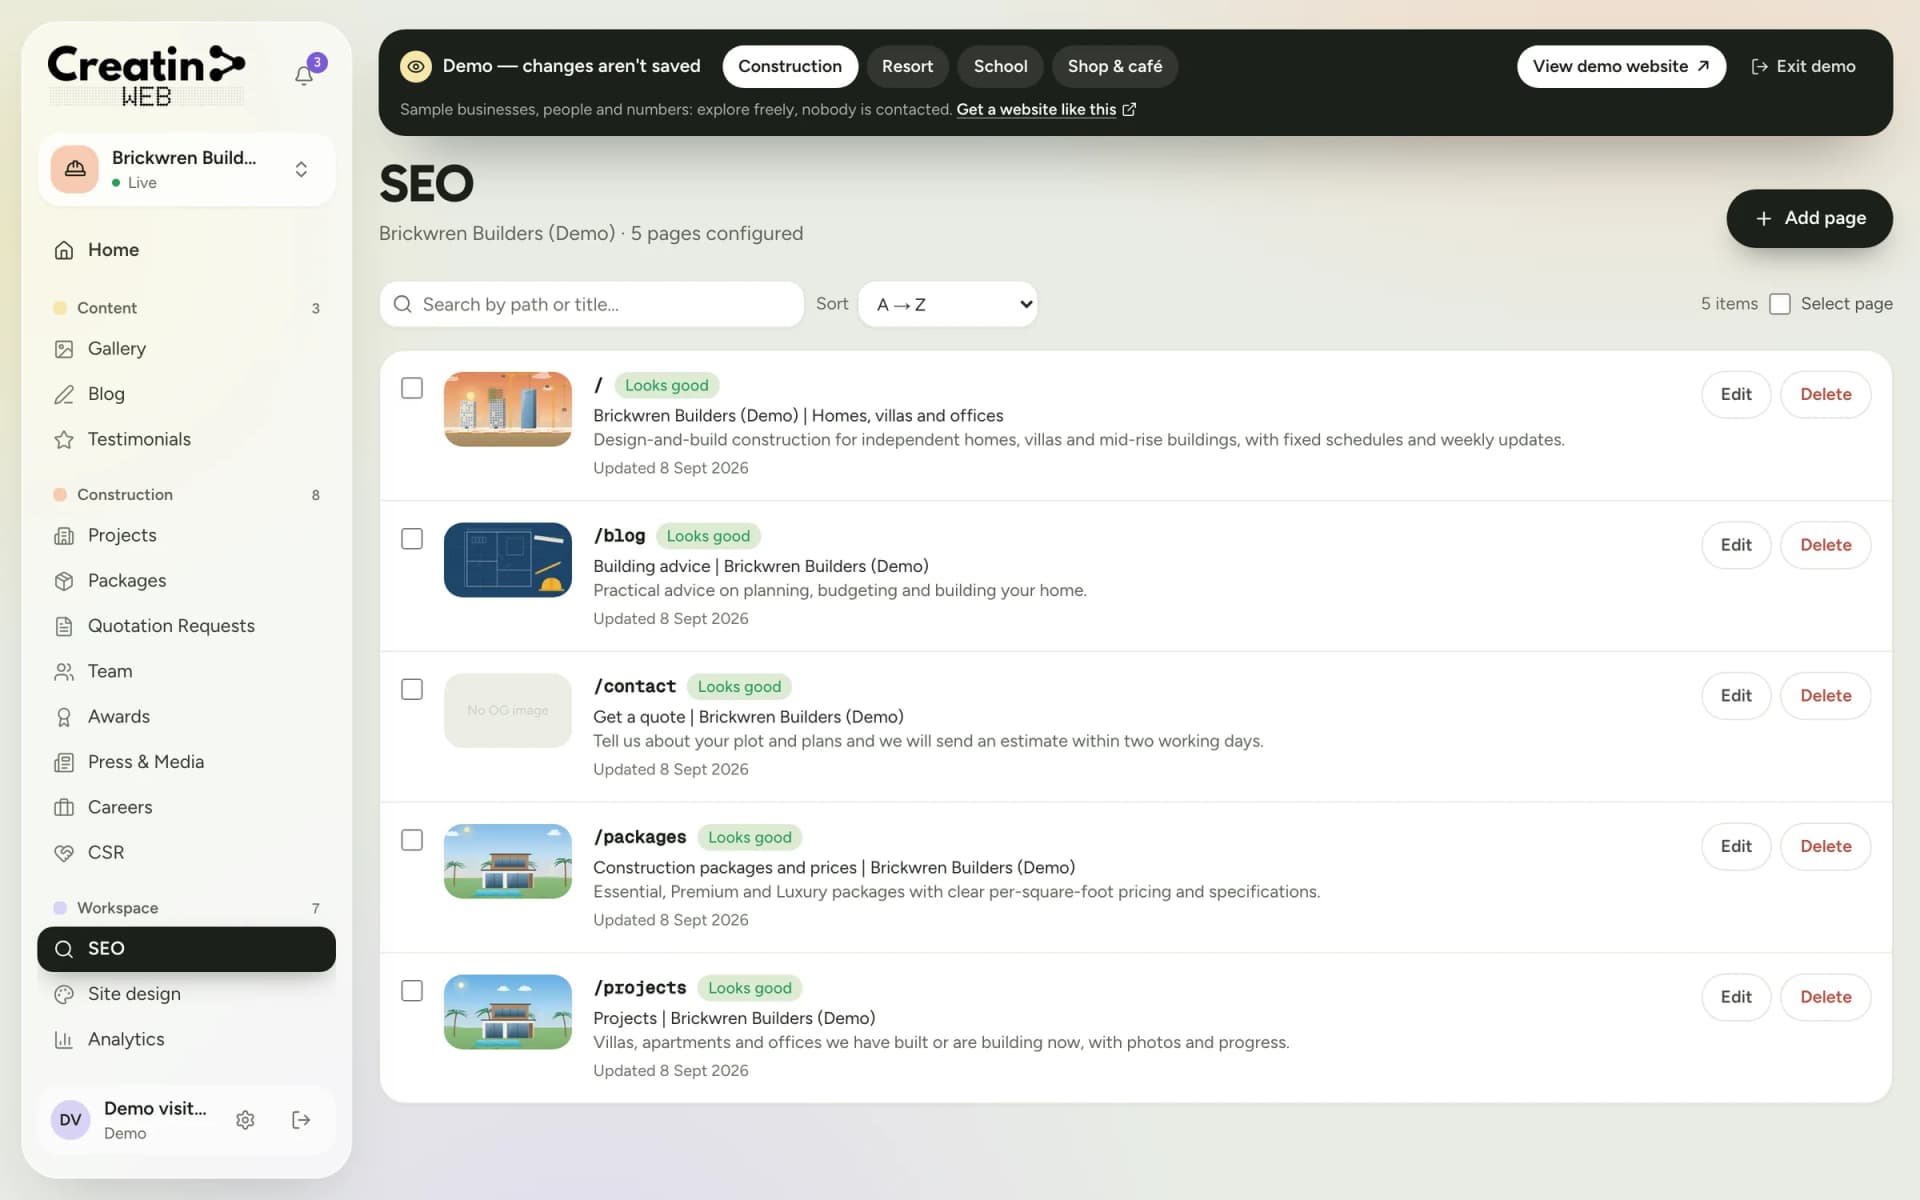Click the Home house icon

(x=64, y=250)
